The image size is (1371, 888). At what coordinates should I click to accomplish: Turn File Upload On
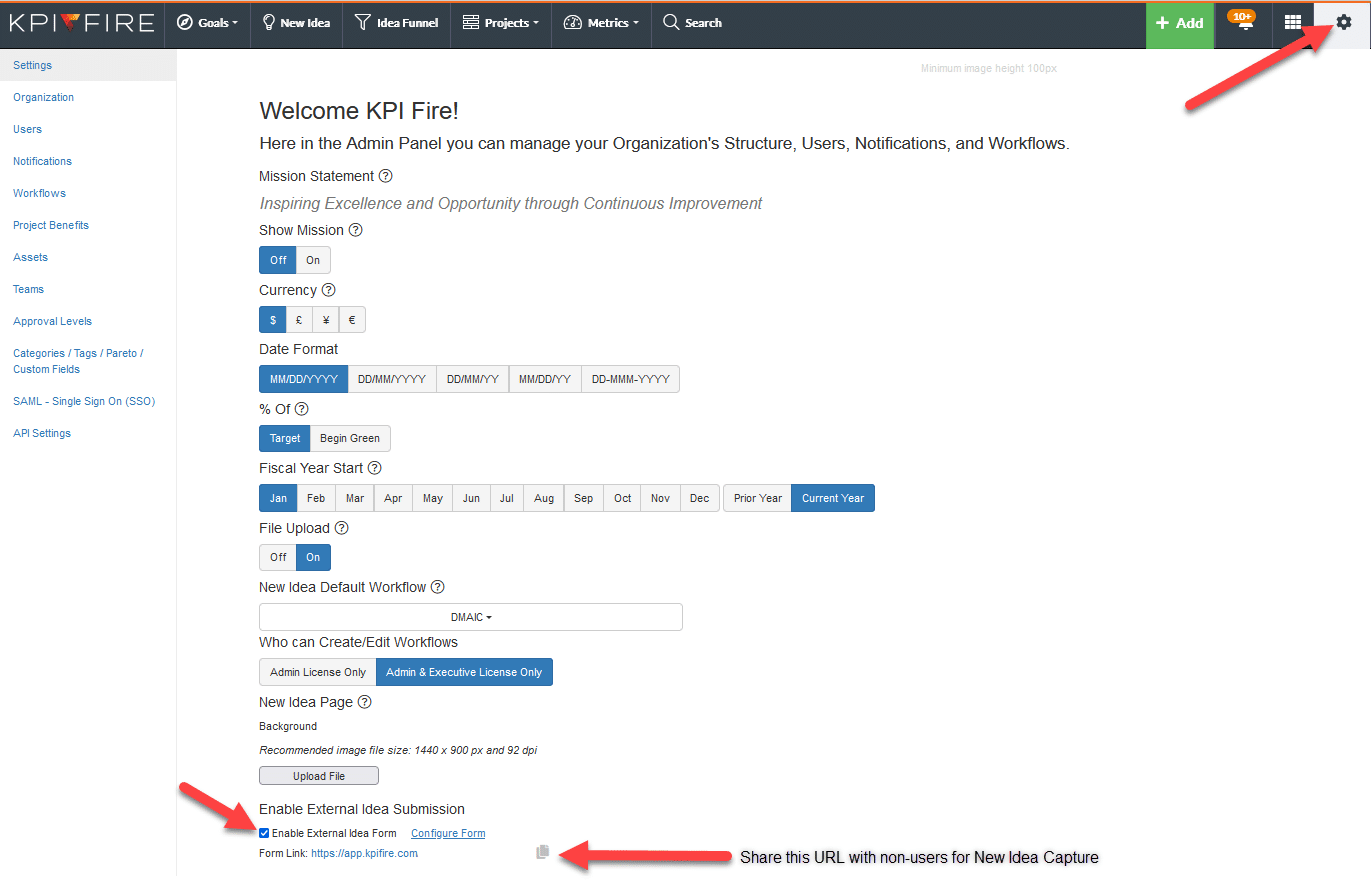(314, 557)
